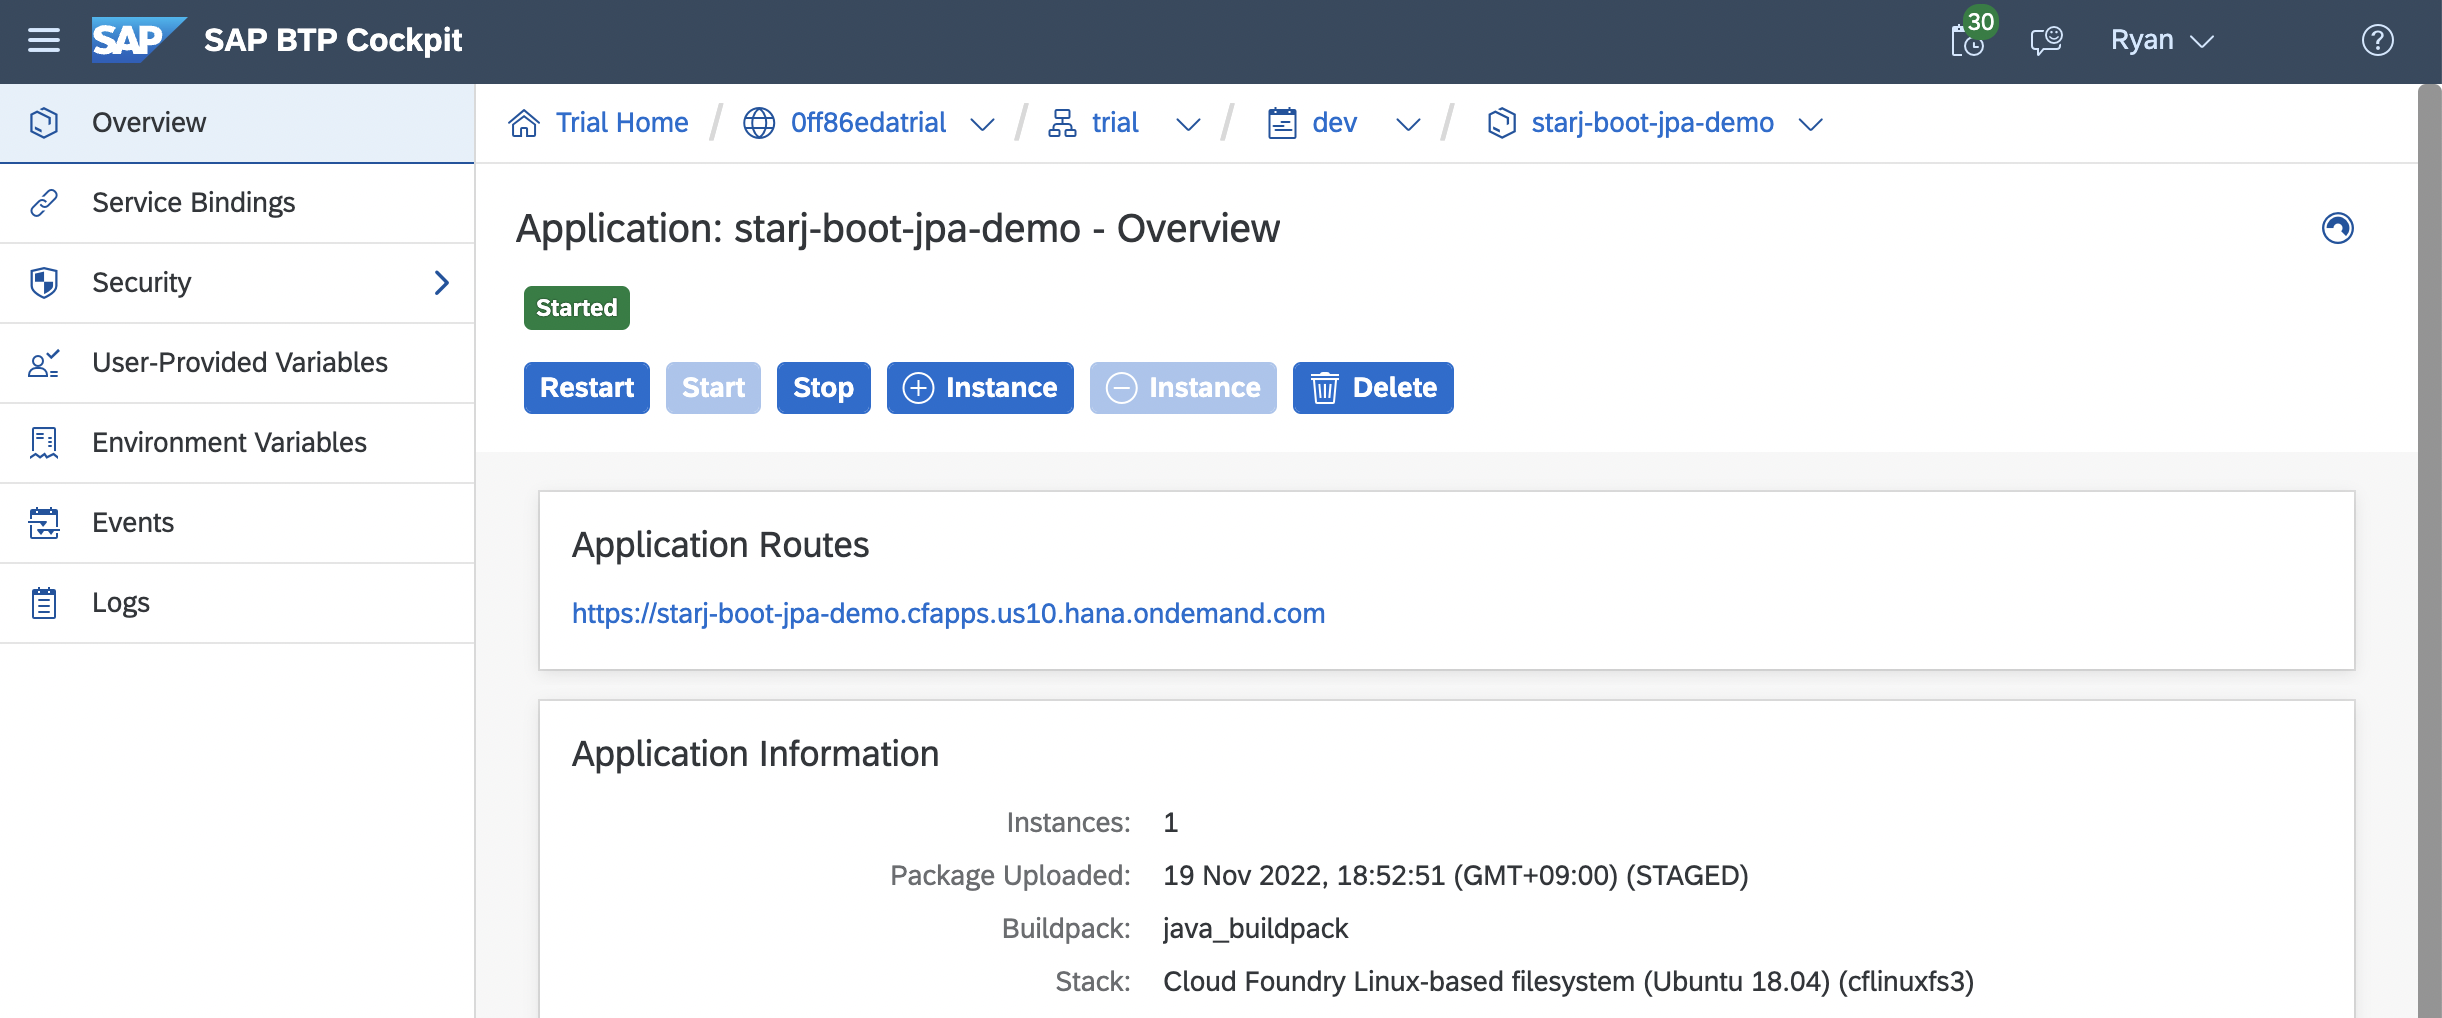Viewport: 2442px width, 1018px height.
Task: Navigate to dev space link
Action: click(1334, 123)
